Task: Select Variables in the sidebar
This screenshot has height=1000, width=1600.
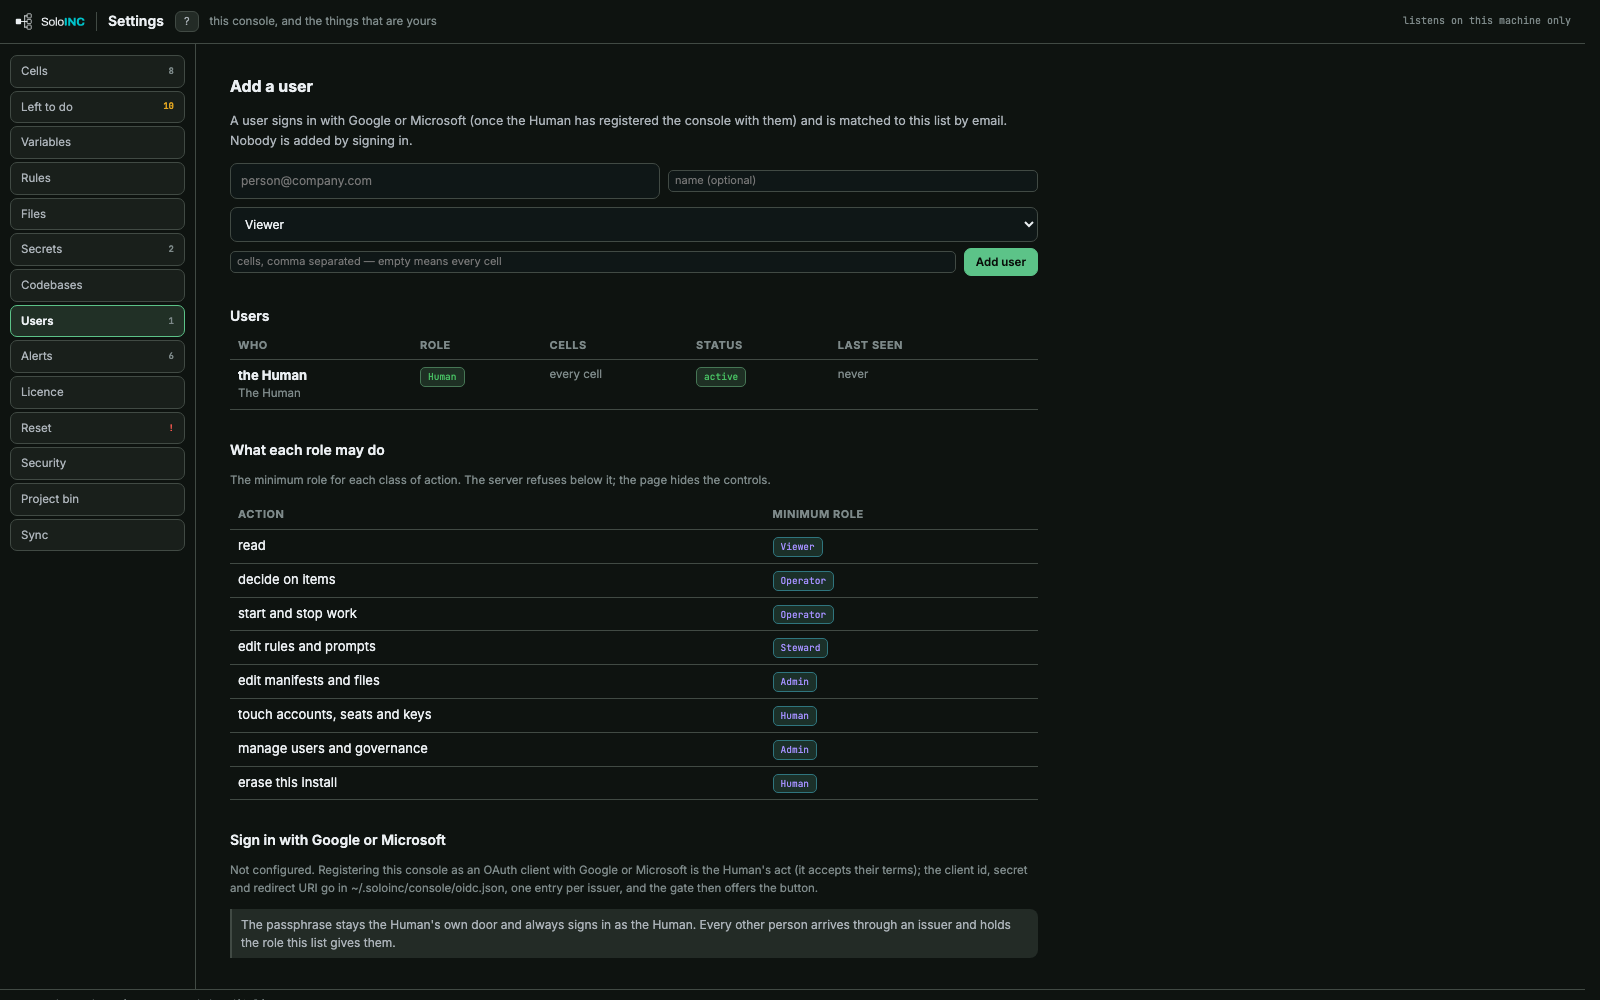Action: click(97, 142)
